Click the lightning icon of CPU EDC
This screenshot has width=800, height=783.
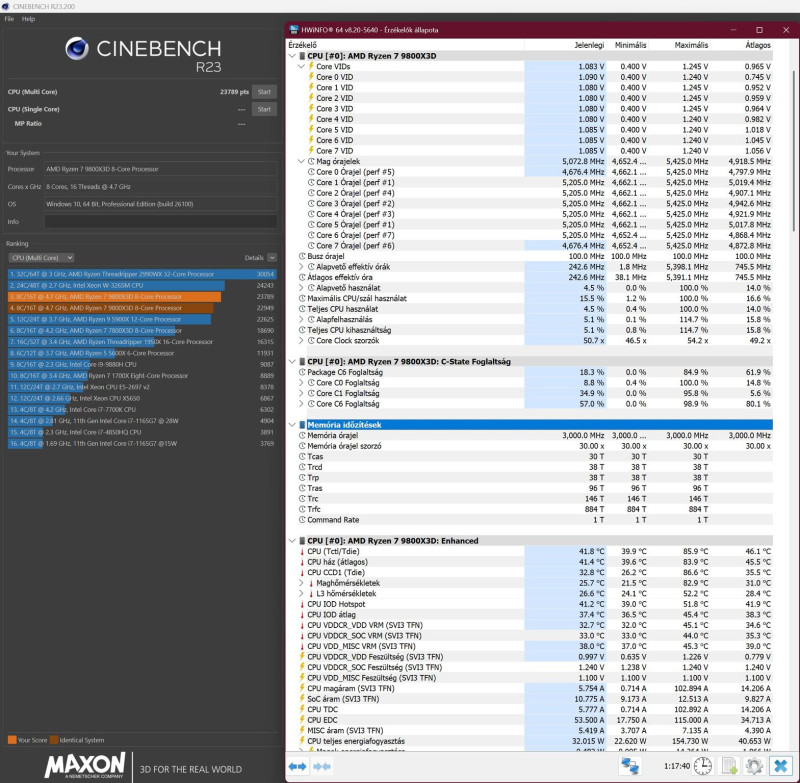302,720
